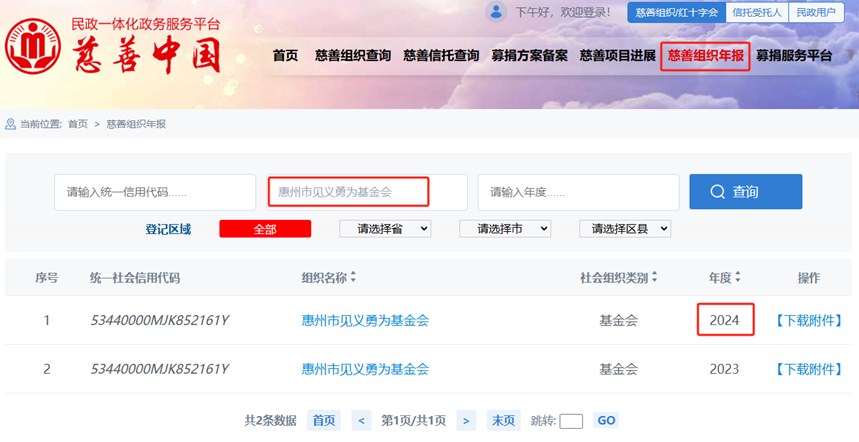Click the 慈善中国 red logo emblem
Viewport: 859px width, 442px height.
[x=33, y=47]
